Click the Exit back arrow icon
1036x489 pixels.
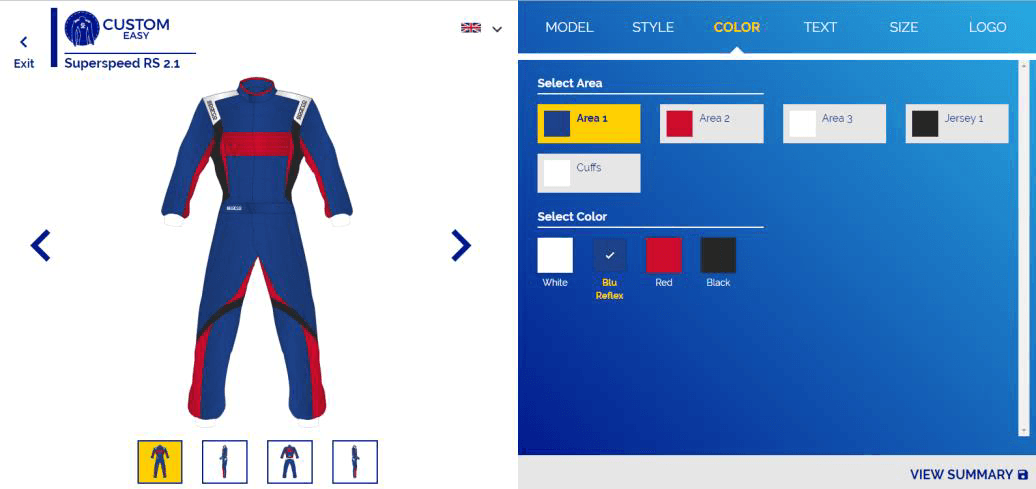click(24, 42)
